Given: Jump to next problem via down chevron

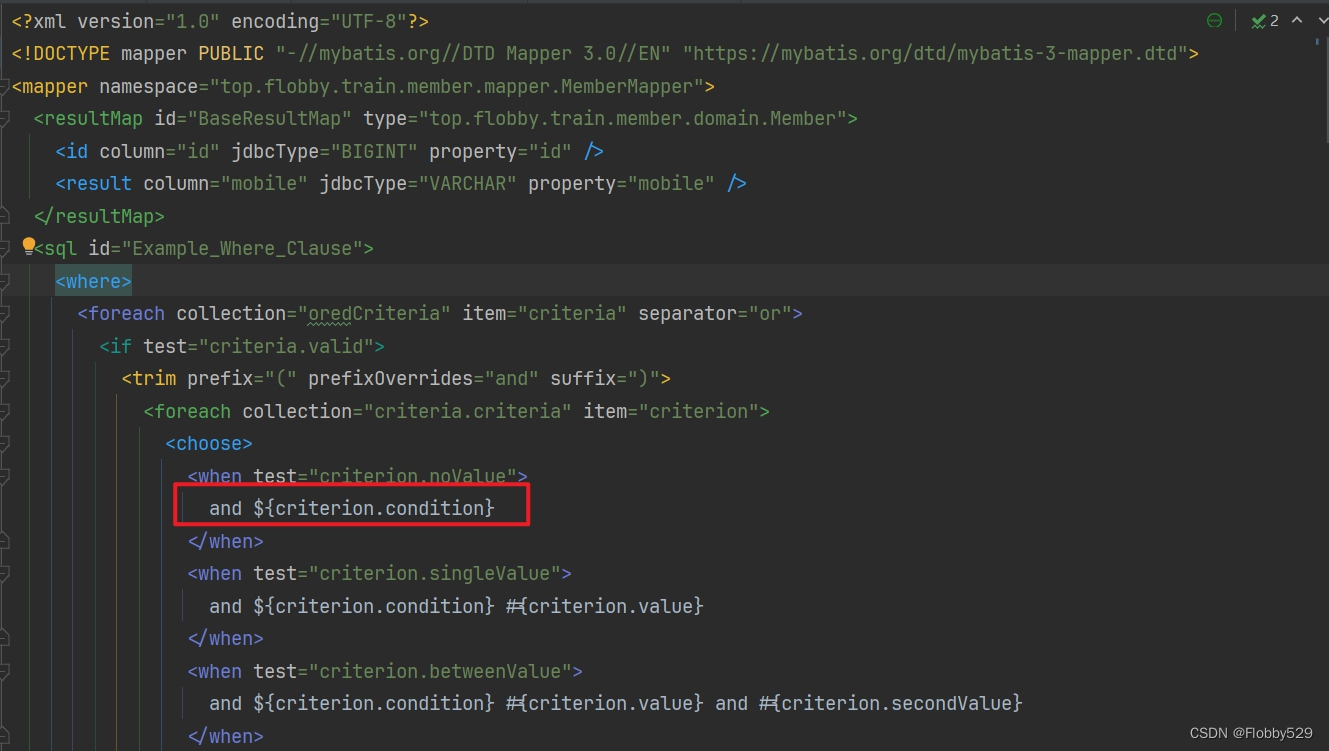Looking at the screenshot, I should click(1324, 20).
